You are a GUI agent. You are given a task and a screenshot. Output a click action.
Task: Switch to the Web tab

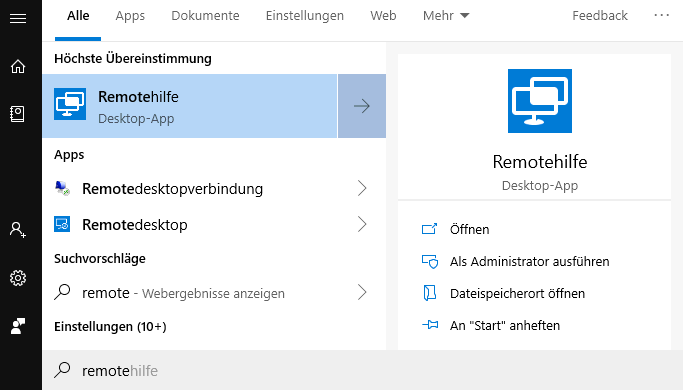click(383, 16)
